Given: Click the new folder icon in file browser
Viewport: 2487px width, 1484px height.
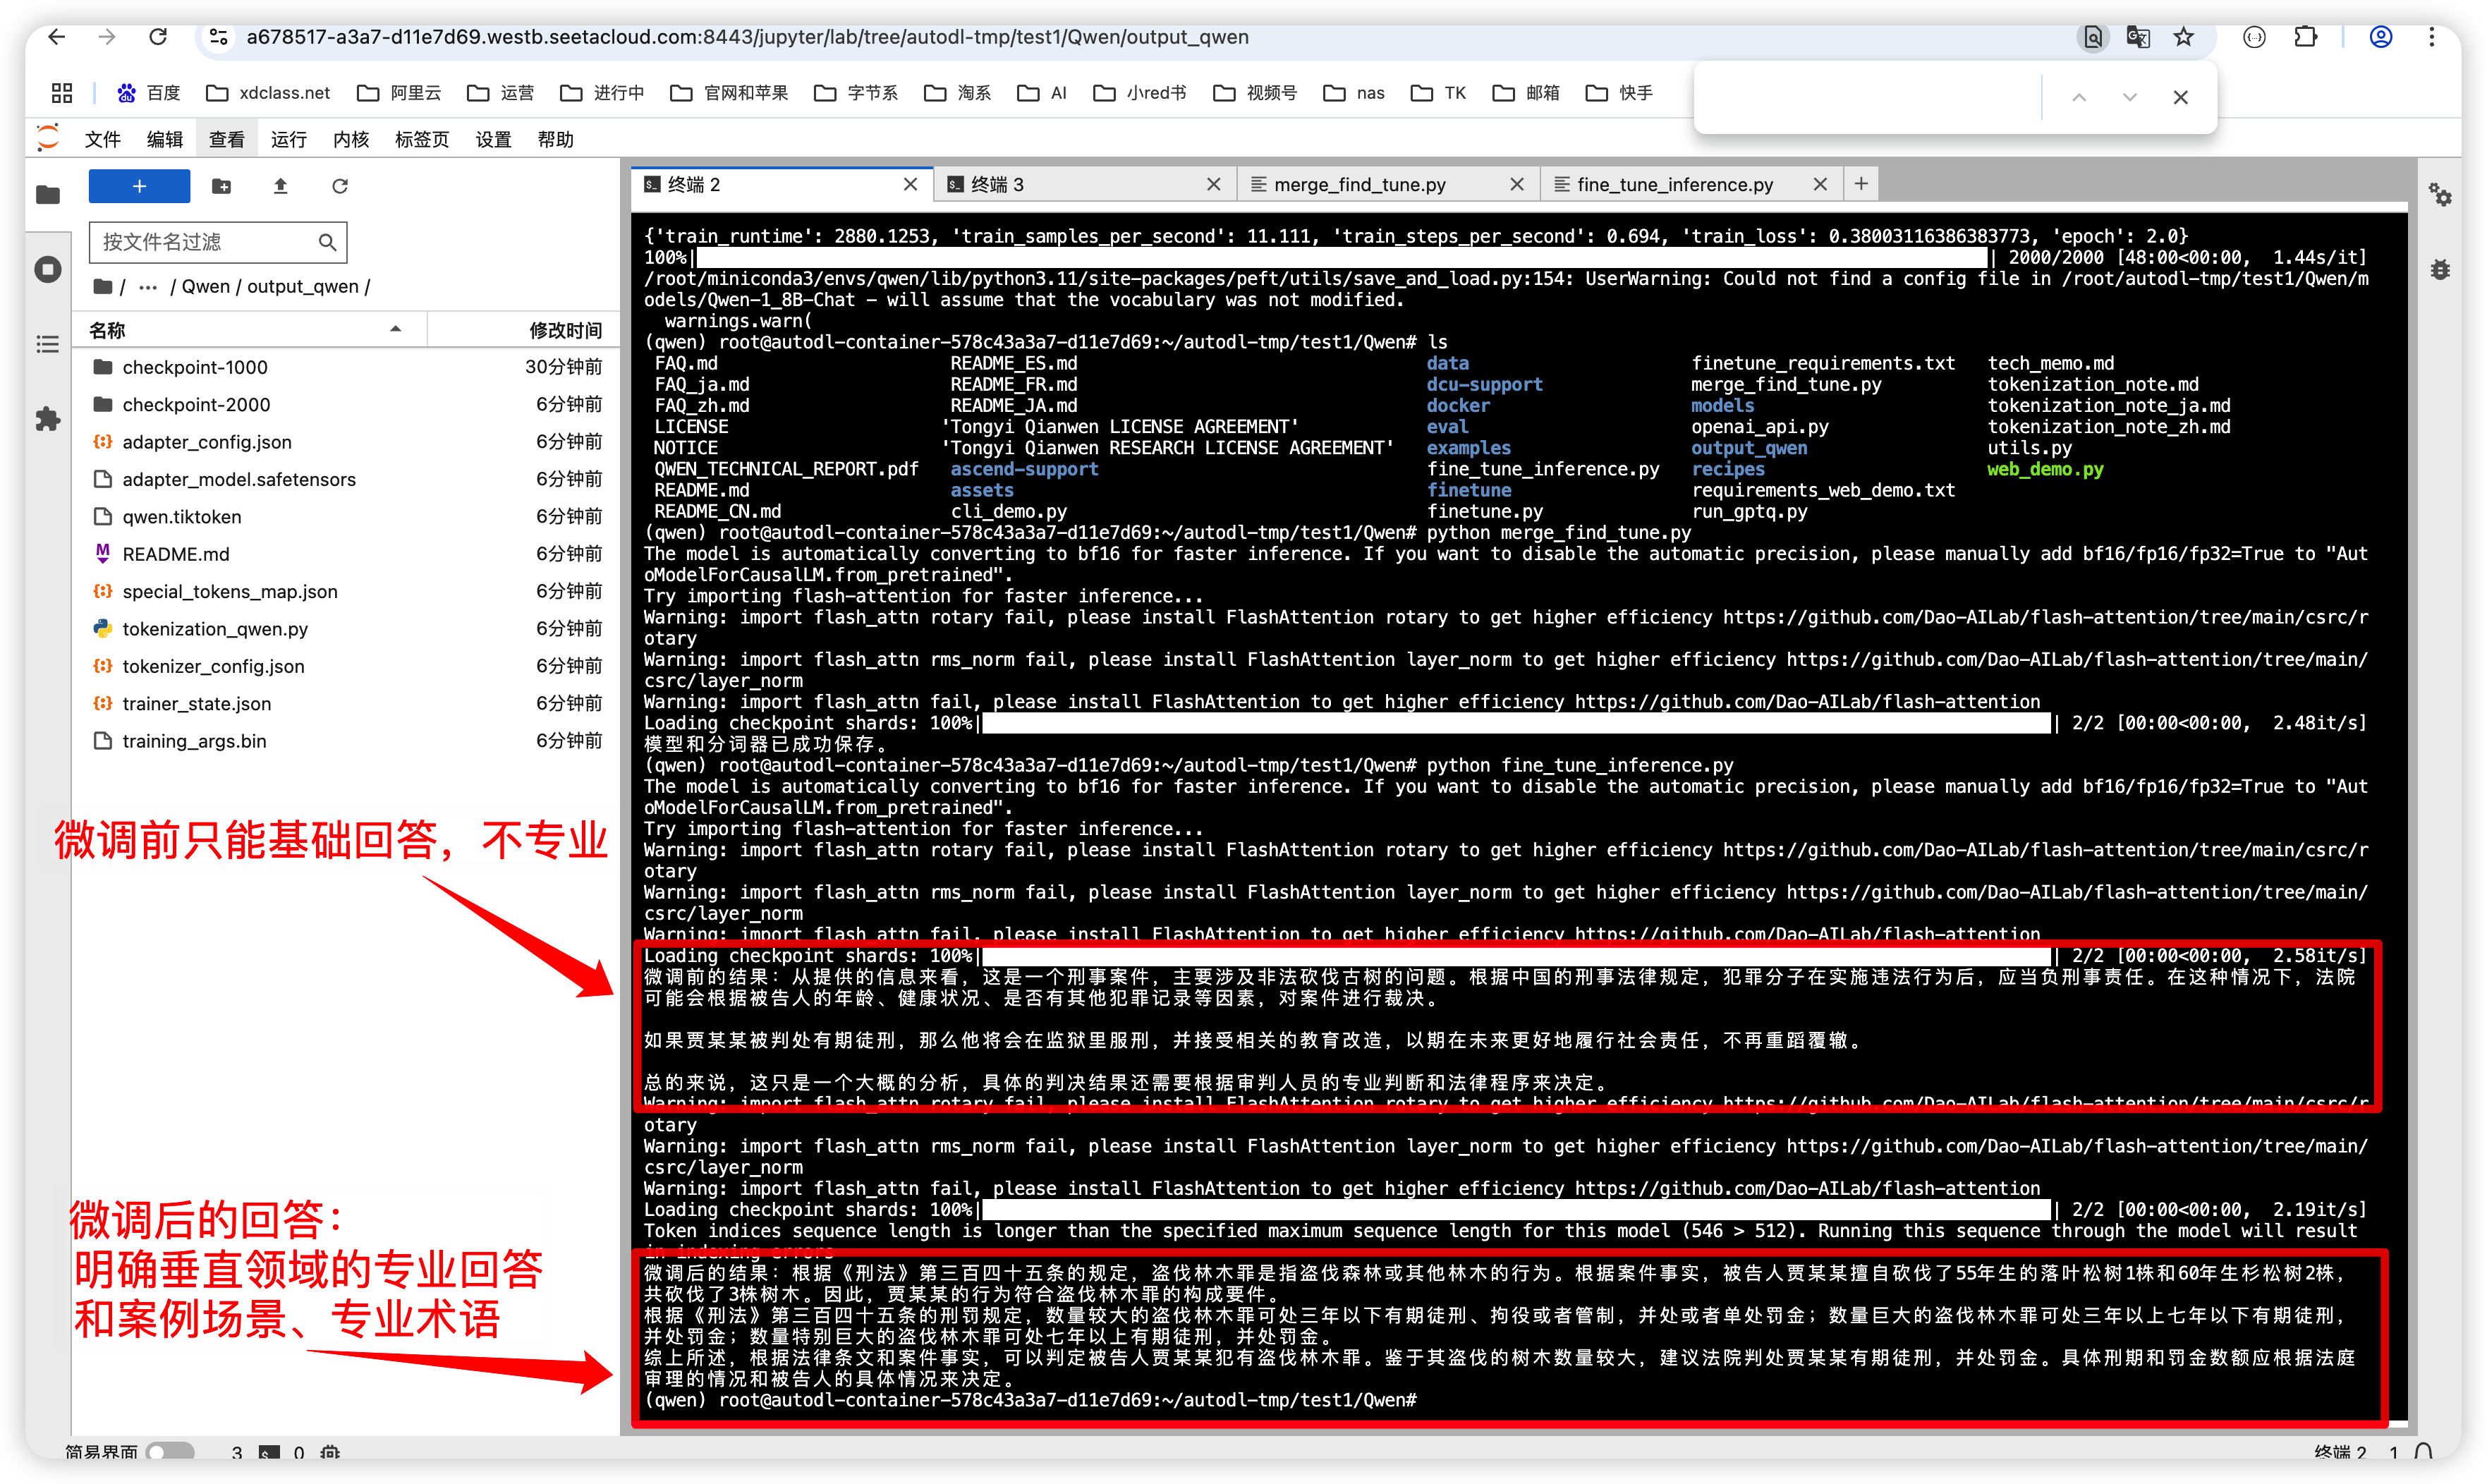Looking at the screenshot, I should point(221,186).
